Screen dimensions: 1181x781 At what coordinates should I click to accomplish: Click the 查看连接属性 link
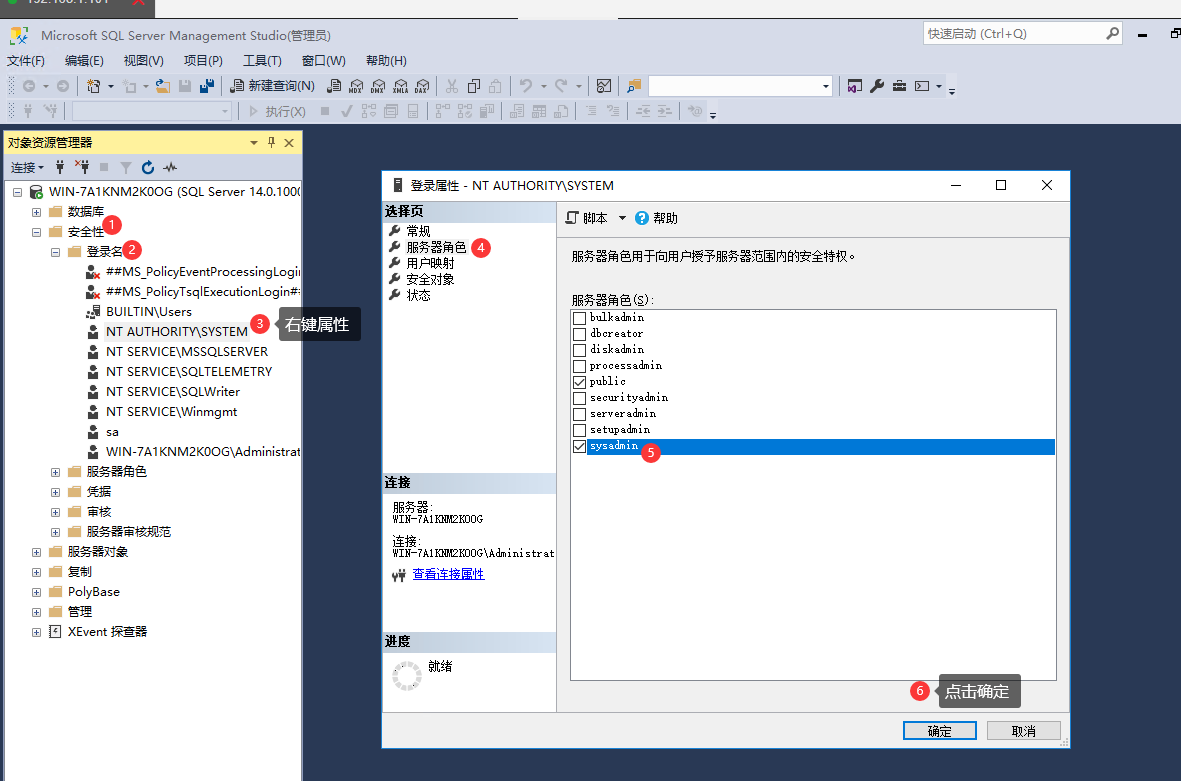coord(448,574)
